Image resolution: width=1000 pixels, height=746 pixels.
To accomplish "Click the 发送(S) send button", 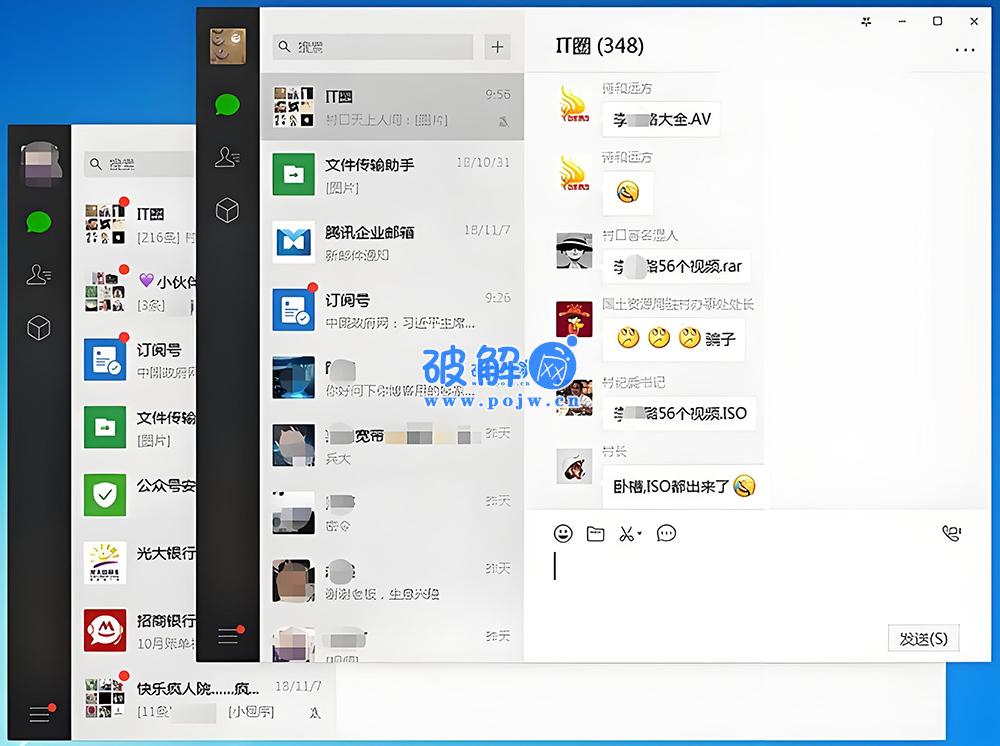I will pyautogui.click(x=923, y=638).
